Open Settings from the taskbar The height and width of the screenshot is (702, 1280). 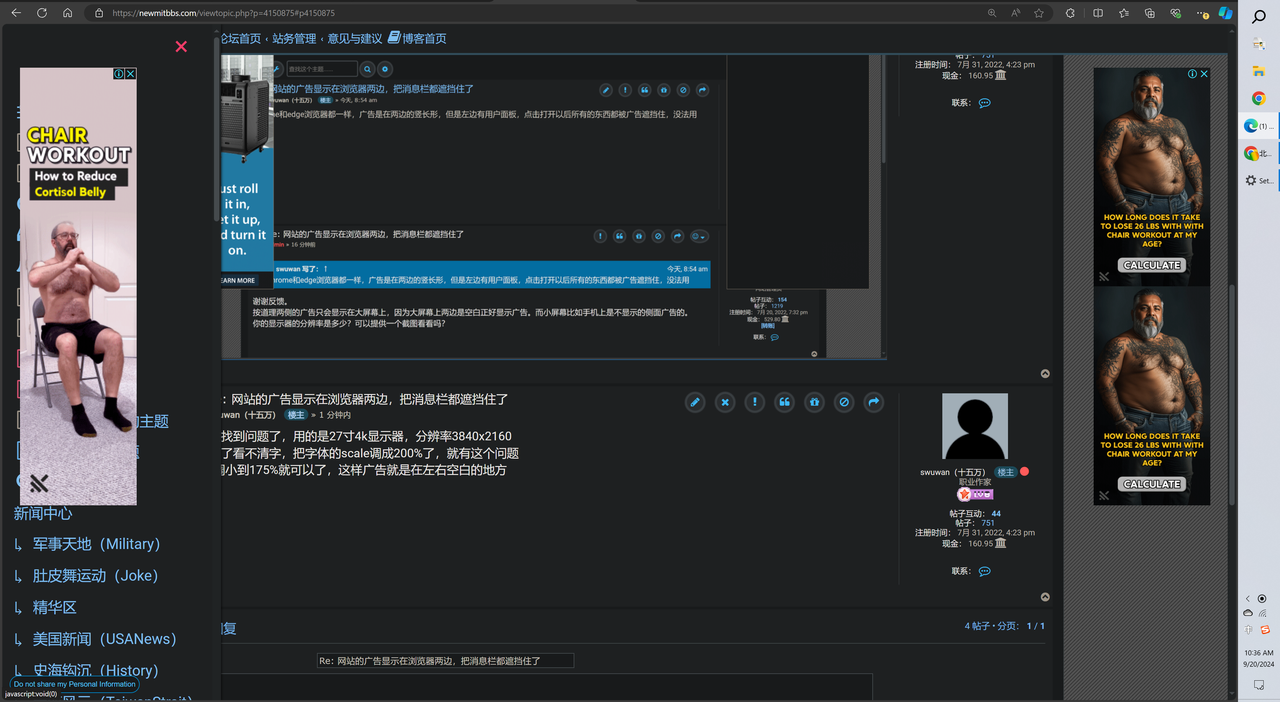pyautogui.click(x=1259, y=181)
